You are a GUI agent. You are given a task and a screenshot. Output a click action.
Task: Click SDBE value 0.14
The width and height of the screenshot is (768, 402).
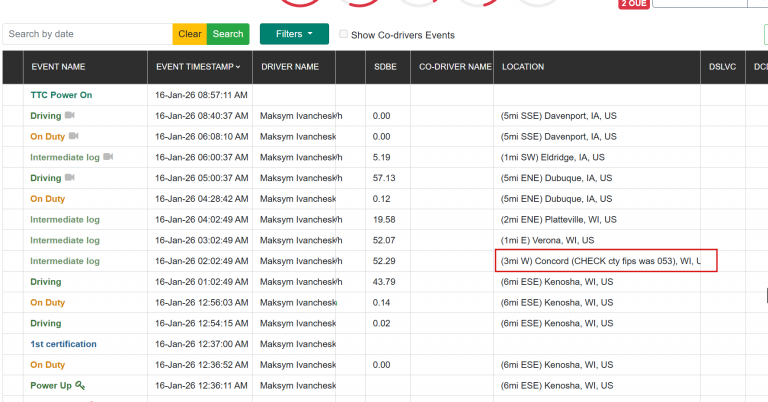(382, 303)
